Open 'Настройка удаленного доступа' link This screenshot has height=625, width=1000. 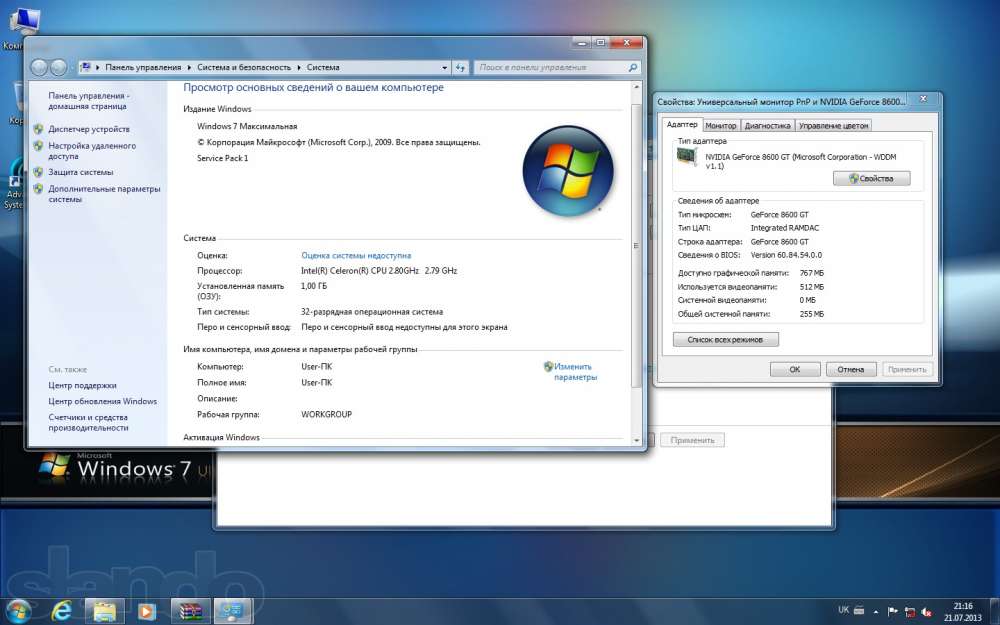click(92, 151)
